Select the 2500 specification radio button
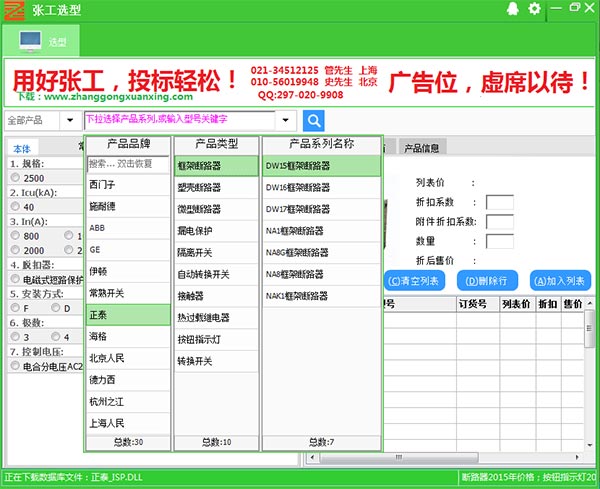Screen dimensions: 600x489 point(15,178)
